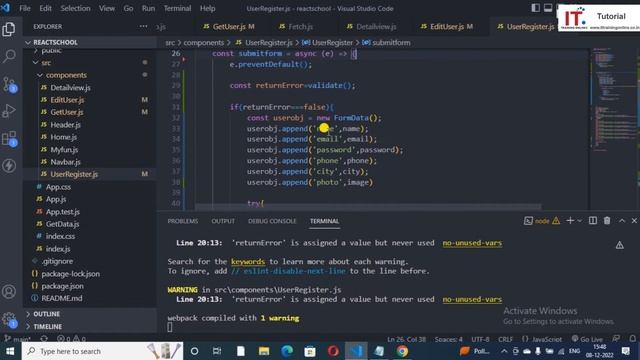Open the Extensions view
640x360 pixels.
pos(9,139)
